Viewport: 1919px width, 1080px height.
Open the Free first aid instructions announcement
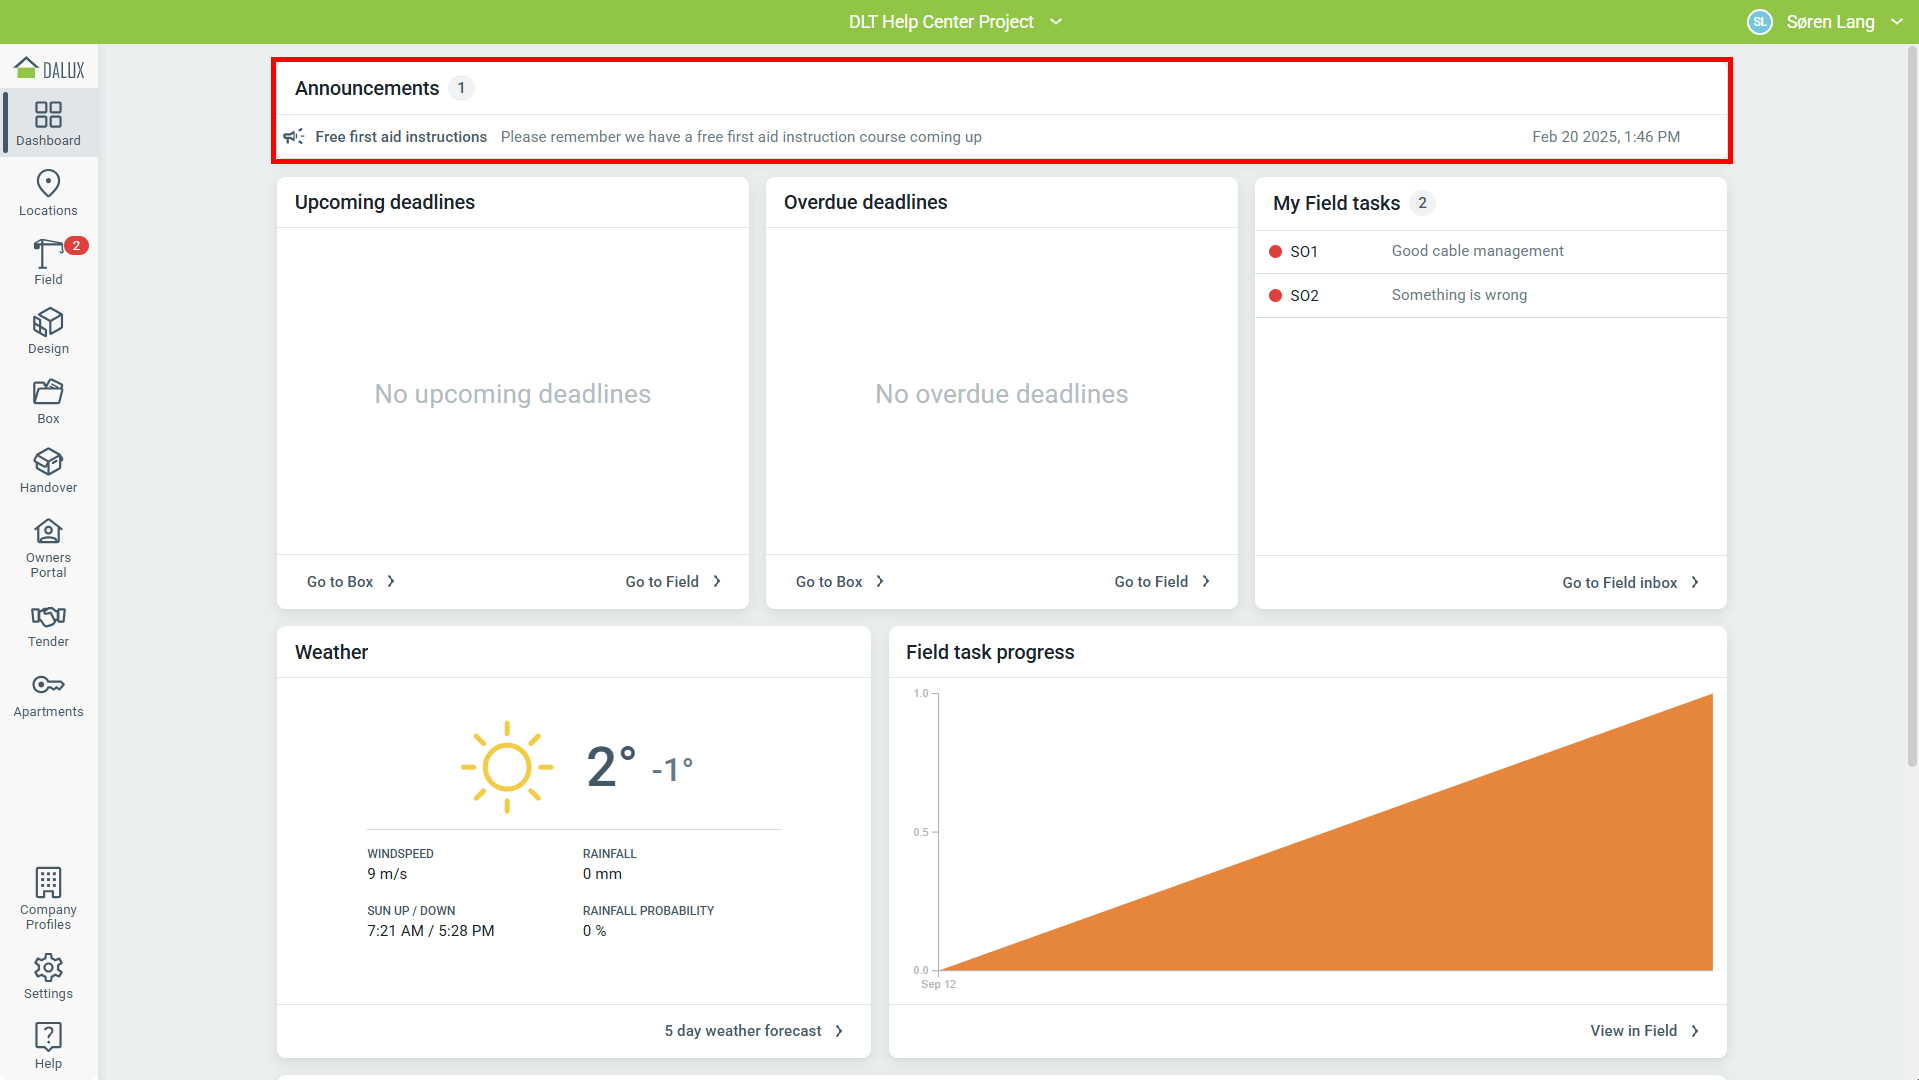(x=400, y=137)
